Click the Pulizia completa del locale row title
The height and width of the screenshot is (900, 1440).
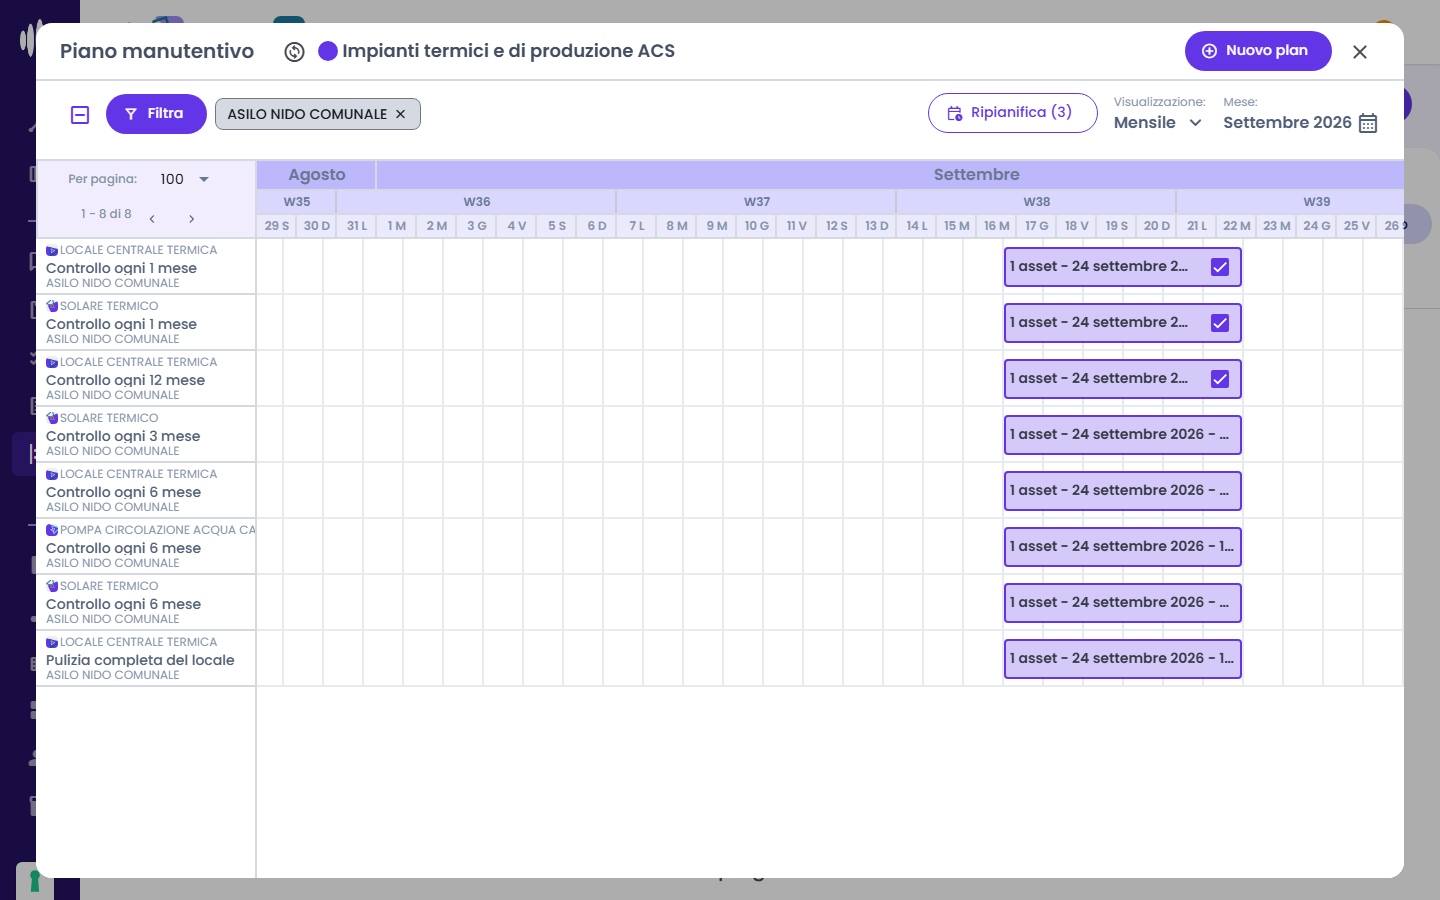click(140, 660)
